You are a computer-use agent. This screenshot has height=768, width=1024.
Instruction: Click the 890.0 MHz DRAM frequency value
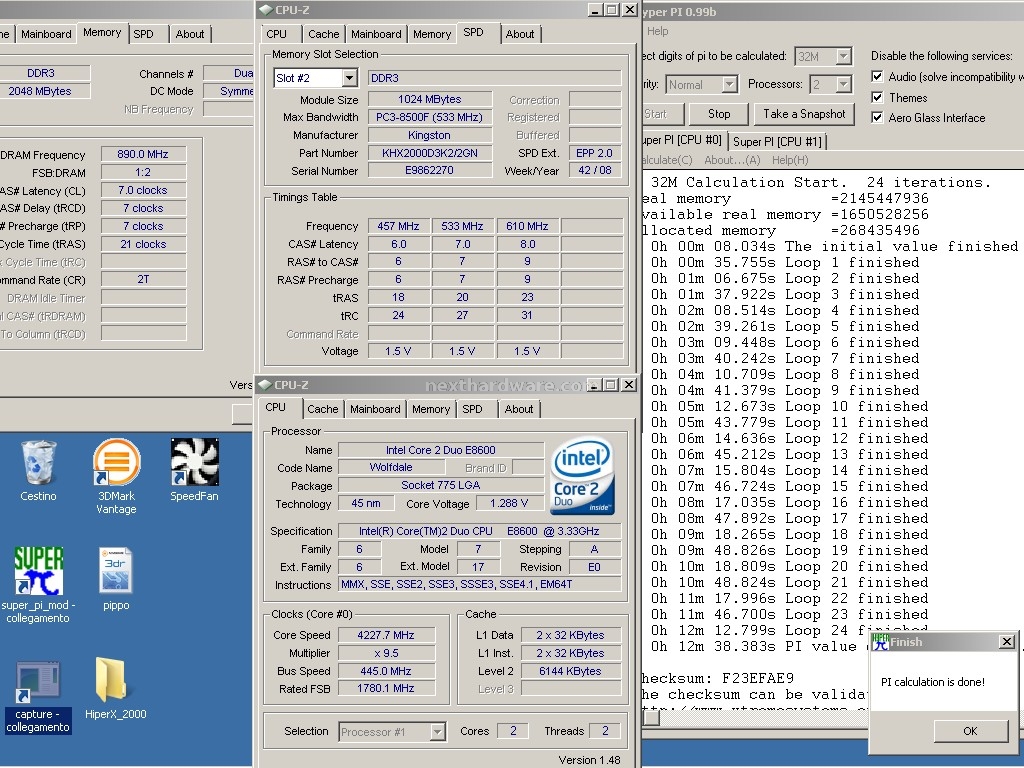(x=143, y=154)
